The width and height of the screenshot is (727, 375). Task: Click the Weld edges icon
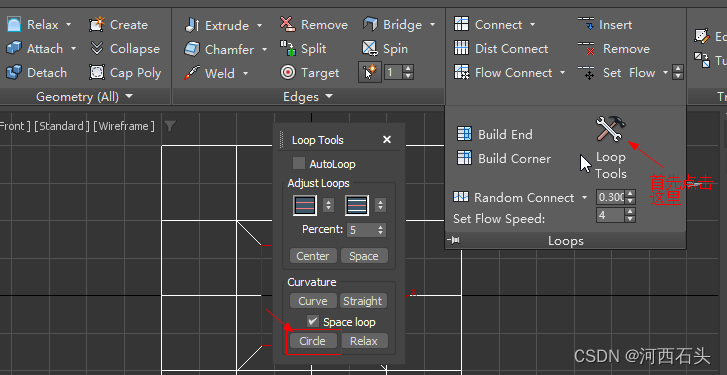tap(192, 73)
